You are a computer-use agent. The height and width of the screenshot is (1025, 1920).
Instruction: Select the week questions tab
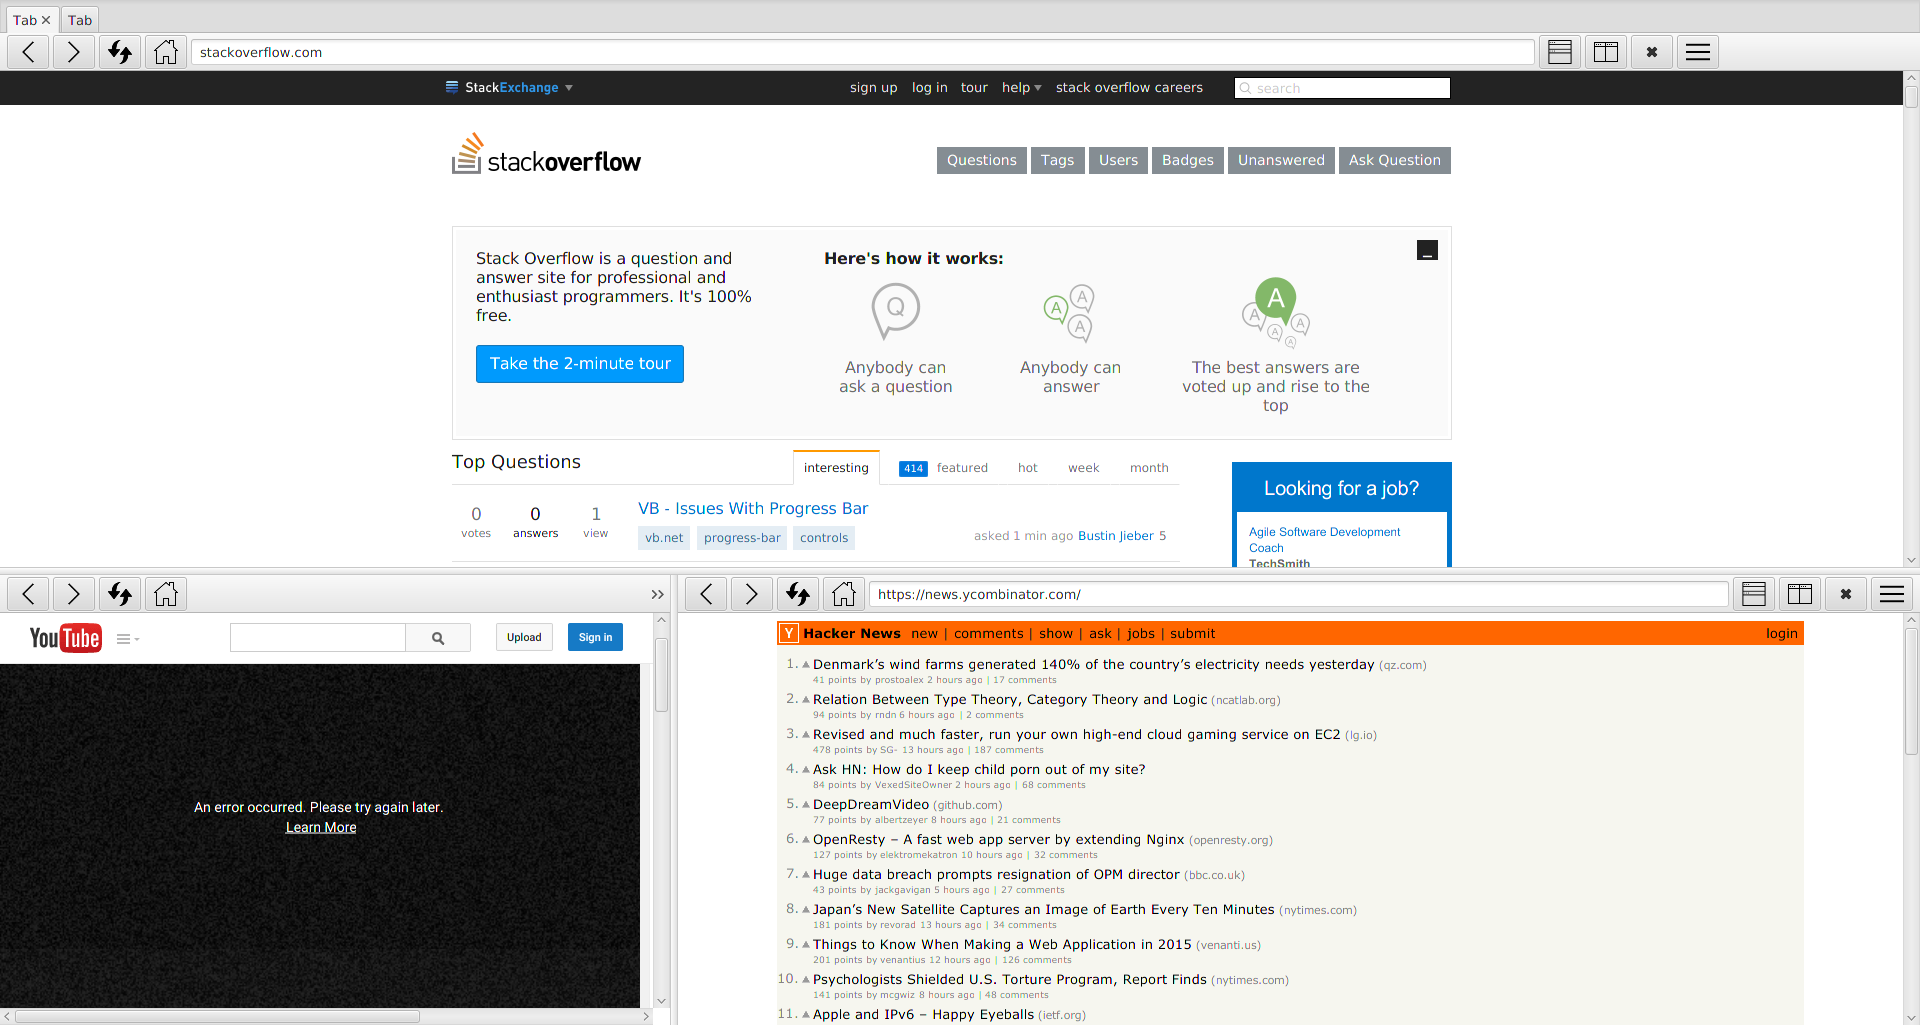pyautogui.click(x=1083, y=468)
